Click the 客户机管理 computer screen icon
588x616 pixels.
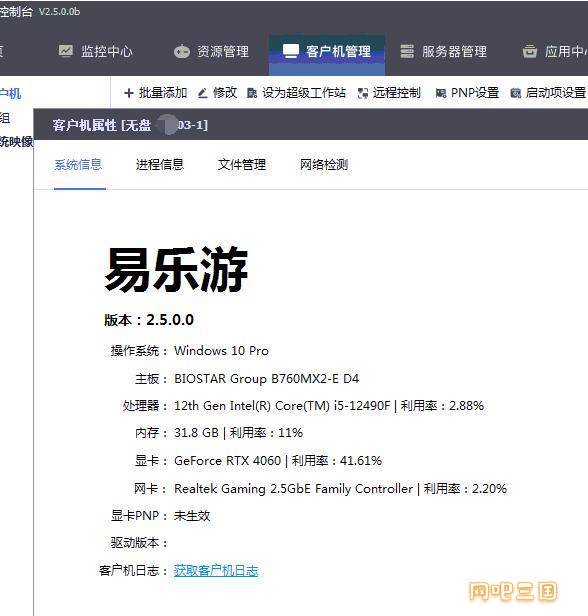(291, 51)
